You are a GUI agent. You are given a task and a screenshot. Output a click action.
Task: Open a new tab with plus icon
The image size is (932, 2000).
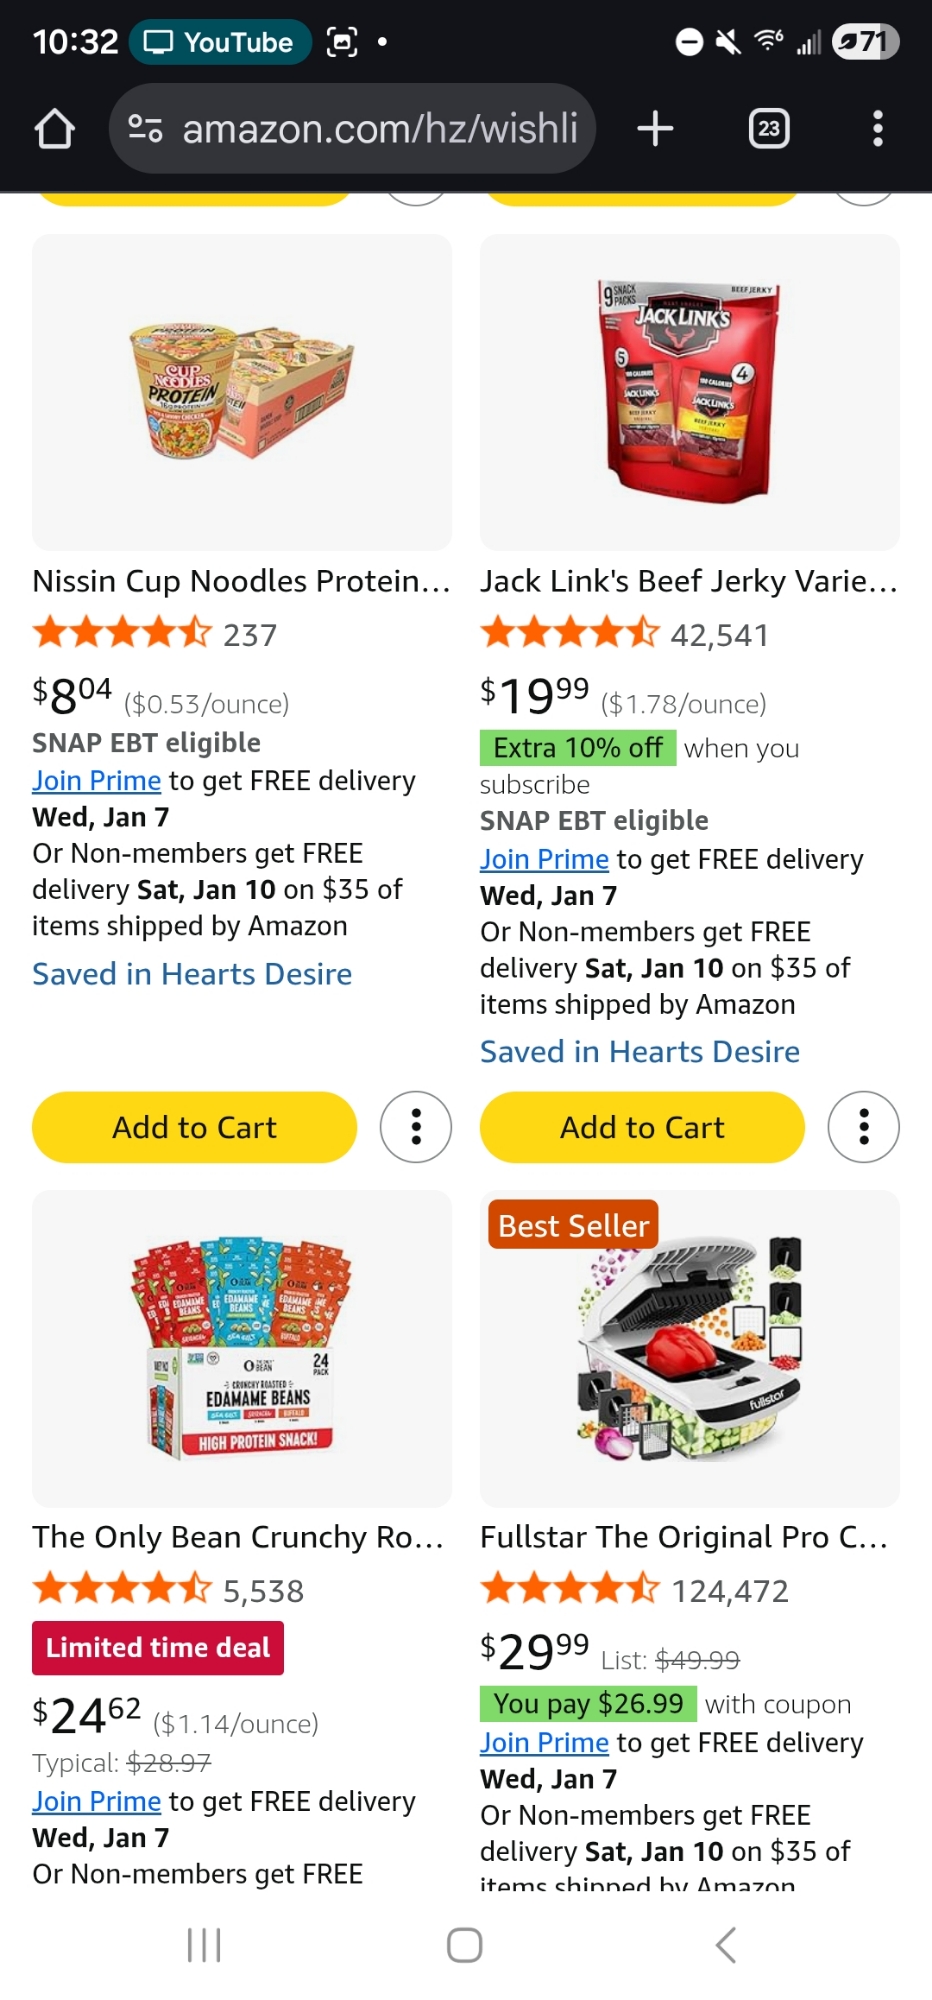click(x=655, y=129)
